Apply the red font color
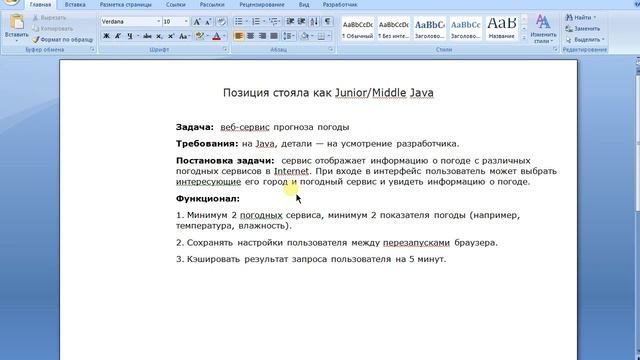Viewport: 640px width, 360px height. [x=217, y=36]
